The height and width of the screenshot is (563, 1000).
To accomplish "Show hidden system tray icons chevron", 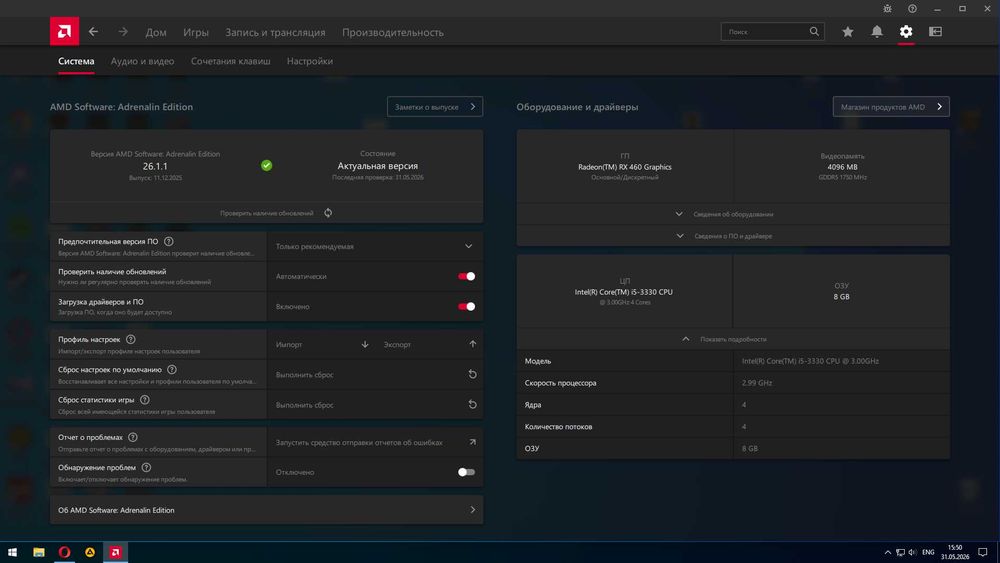I will pyautogui.click(x=888, y=552).
